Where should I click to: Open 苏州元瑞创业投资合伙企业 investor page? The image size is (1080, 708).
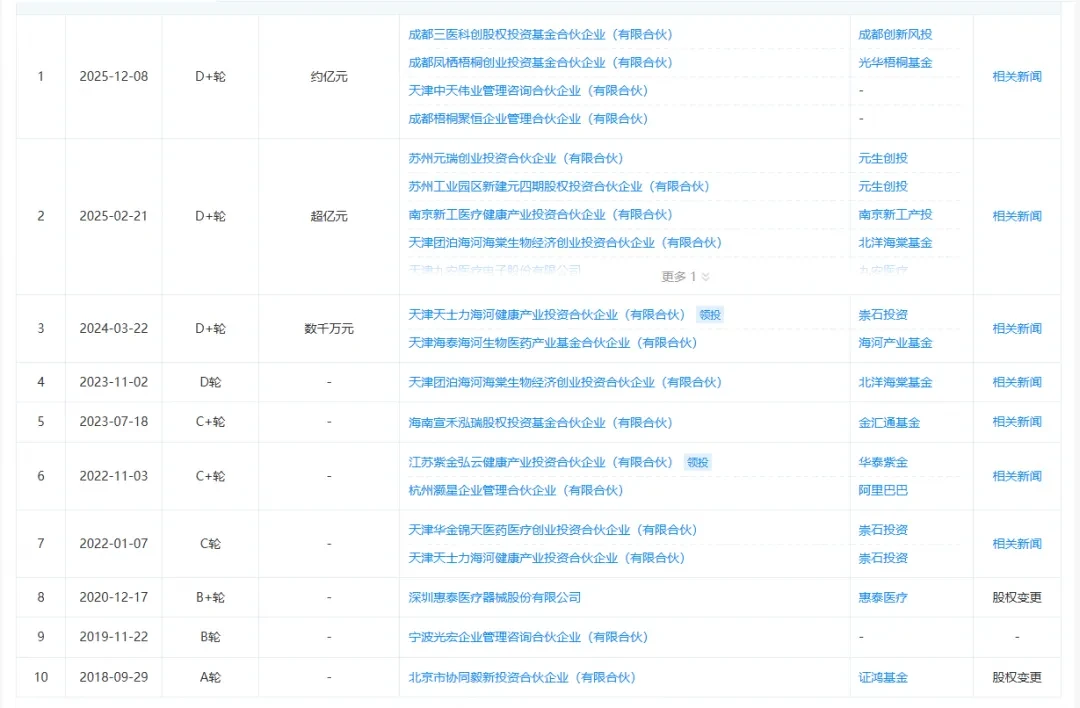pyautogui.click(x=515, y=158)
